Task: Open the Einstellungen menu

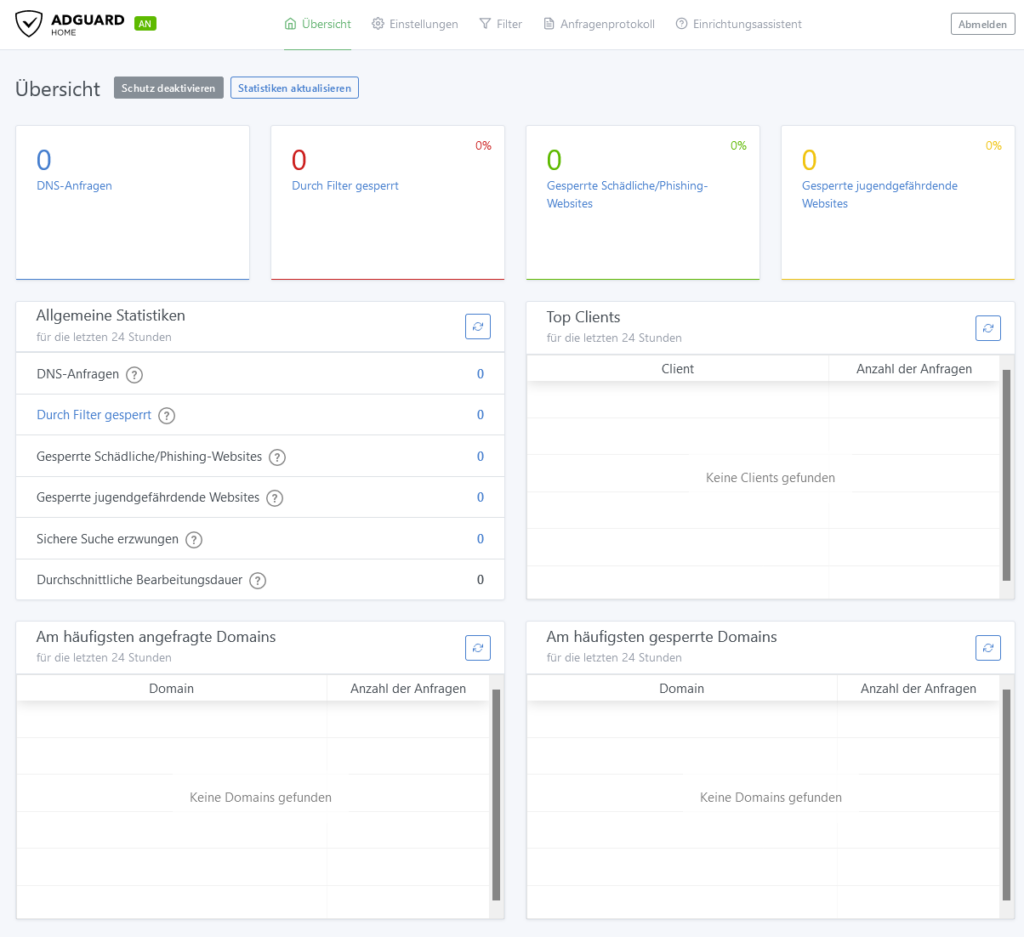Action: tap(415, 24)
